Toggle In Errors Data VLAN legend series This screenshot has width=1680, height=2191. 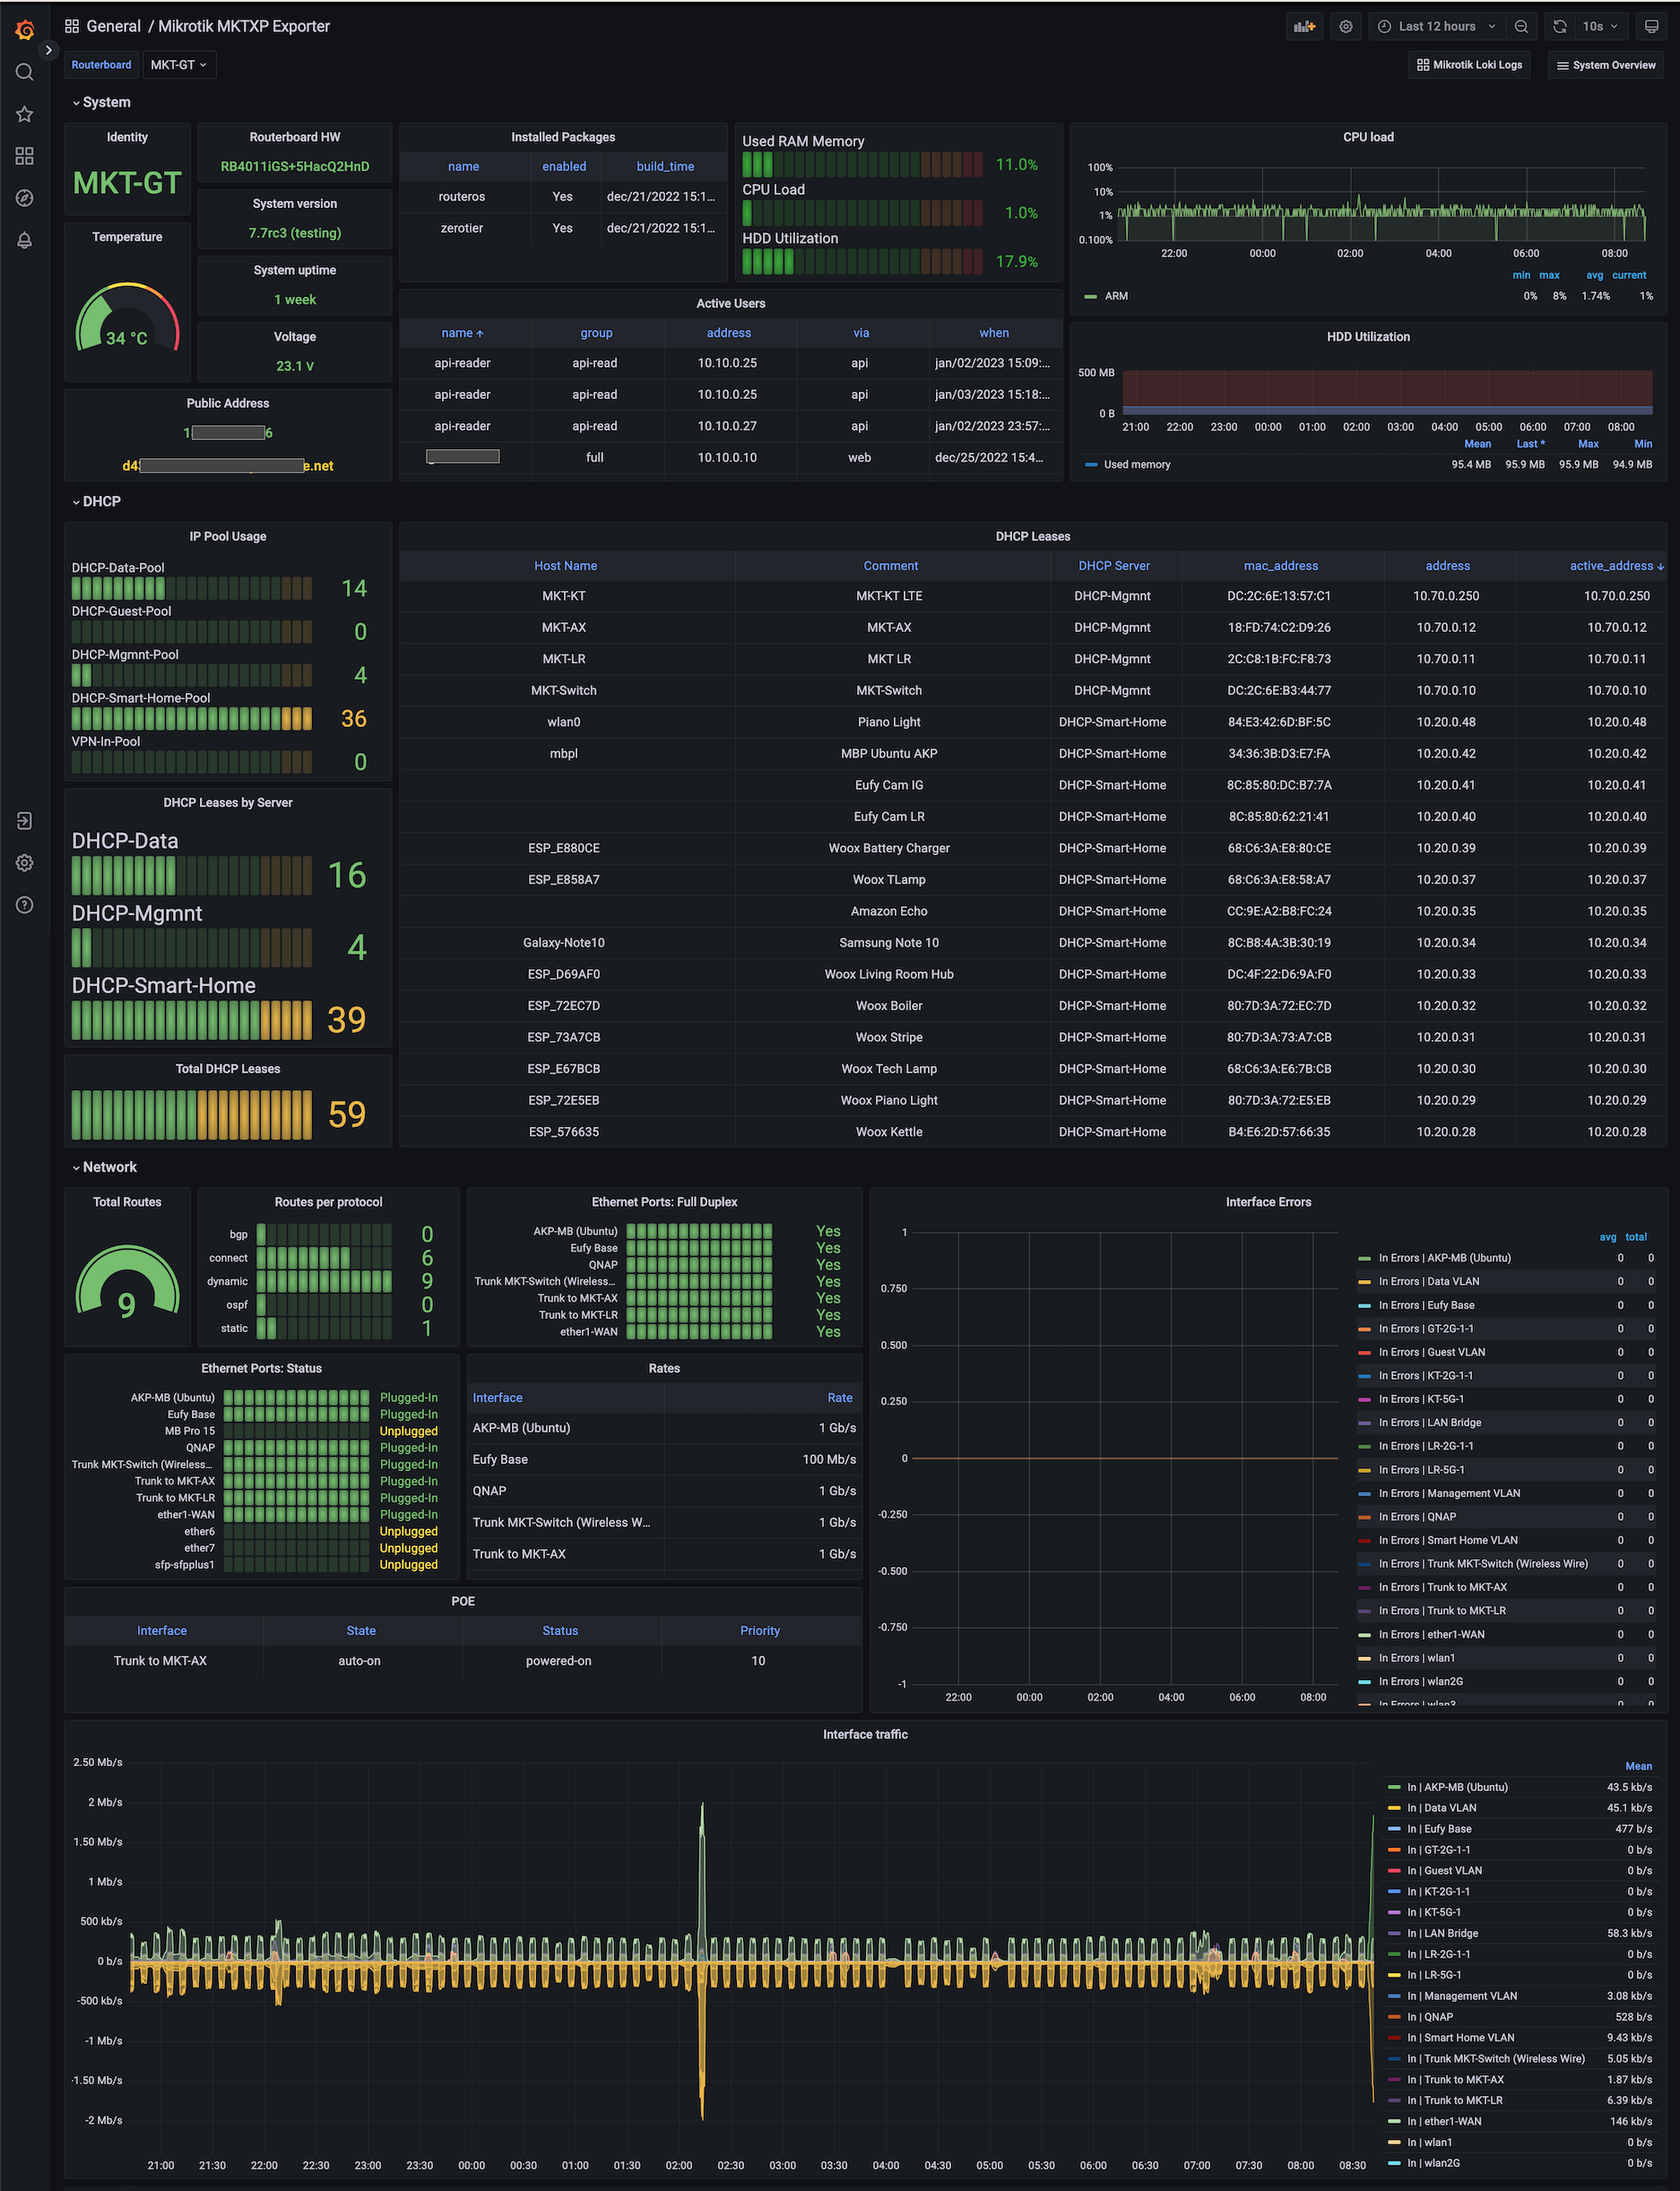point(1429,1282)
